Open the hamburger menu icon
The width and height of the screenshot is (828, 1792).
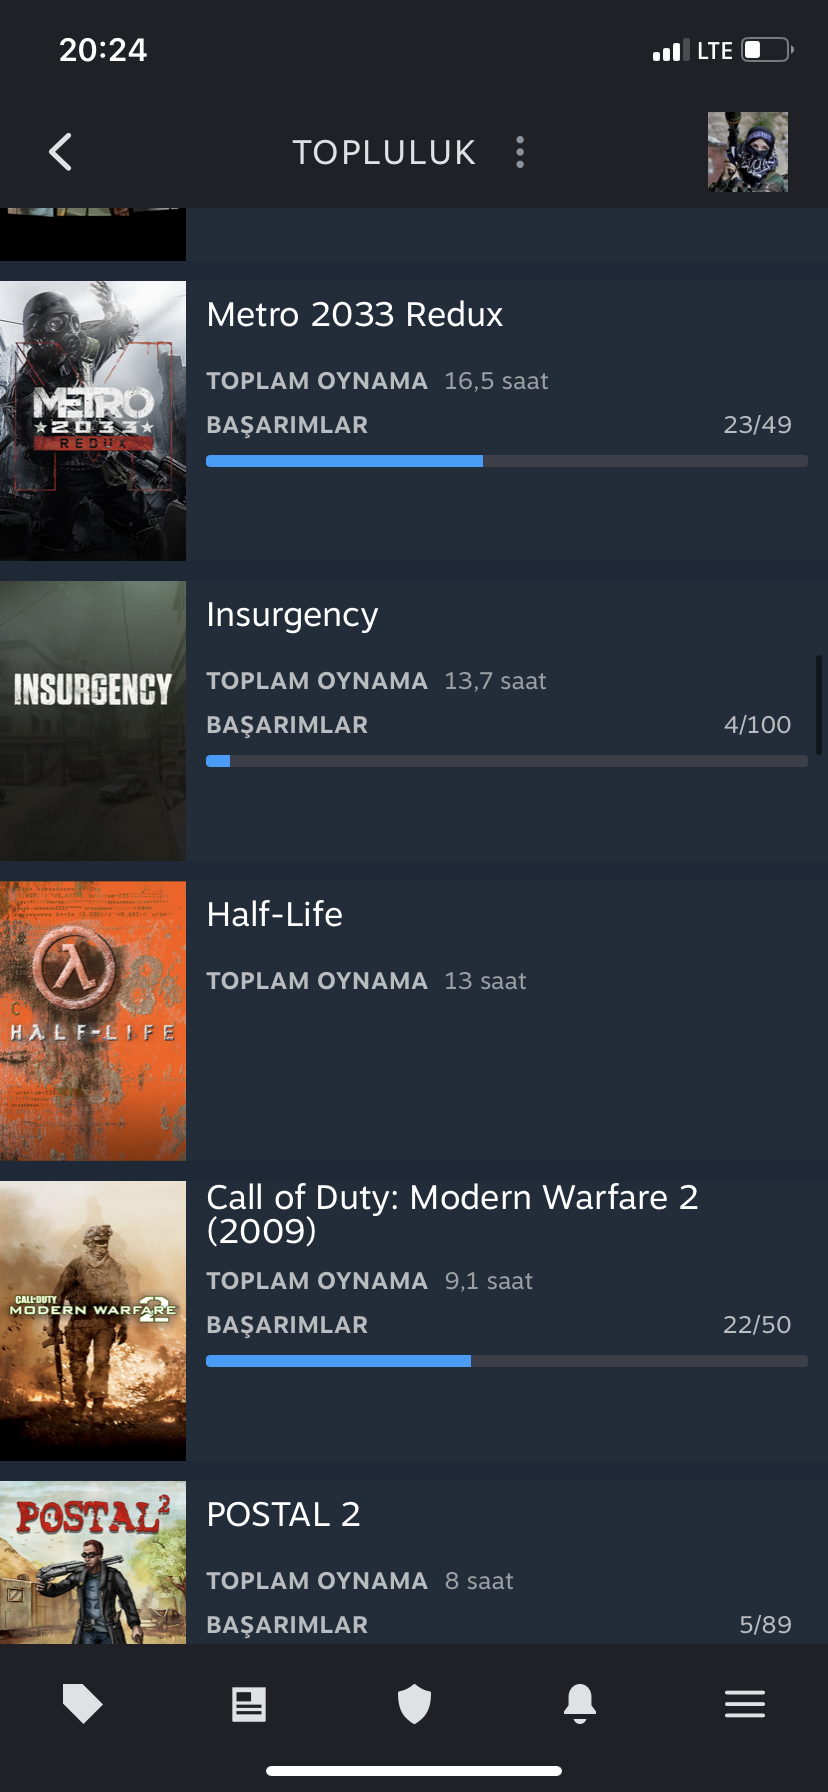tap(745, 1704)
